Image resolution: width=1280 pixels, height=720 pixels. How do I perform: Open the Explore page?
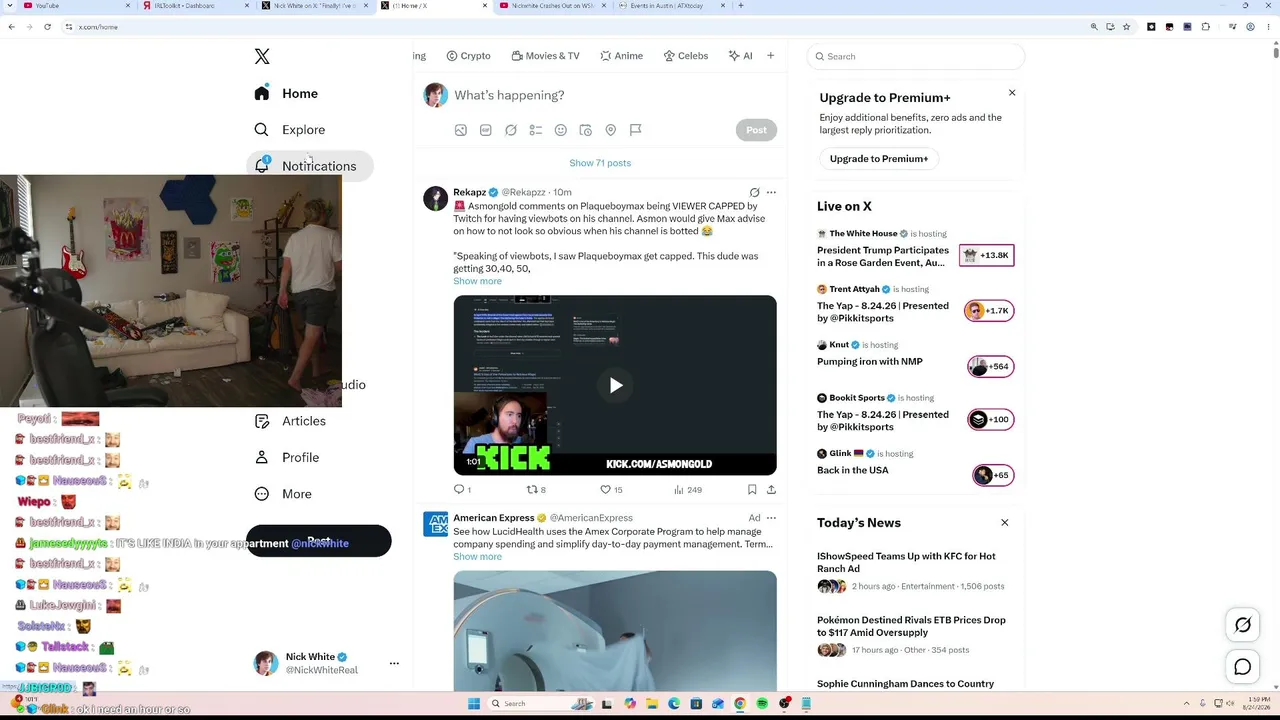coord(290,130)
